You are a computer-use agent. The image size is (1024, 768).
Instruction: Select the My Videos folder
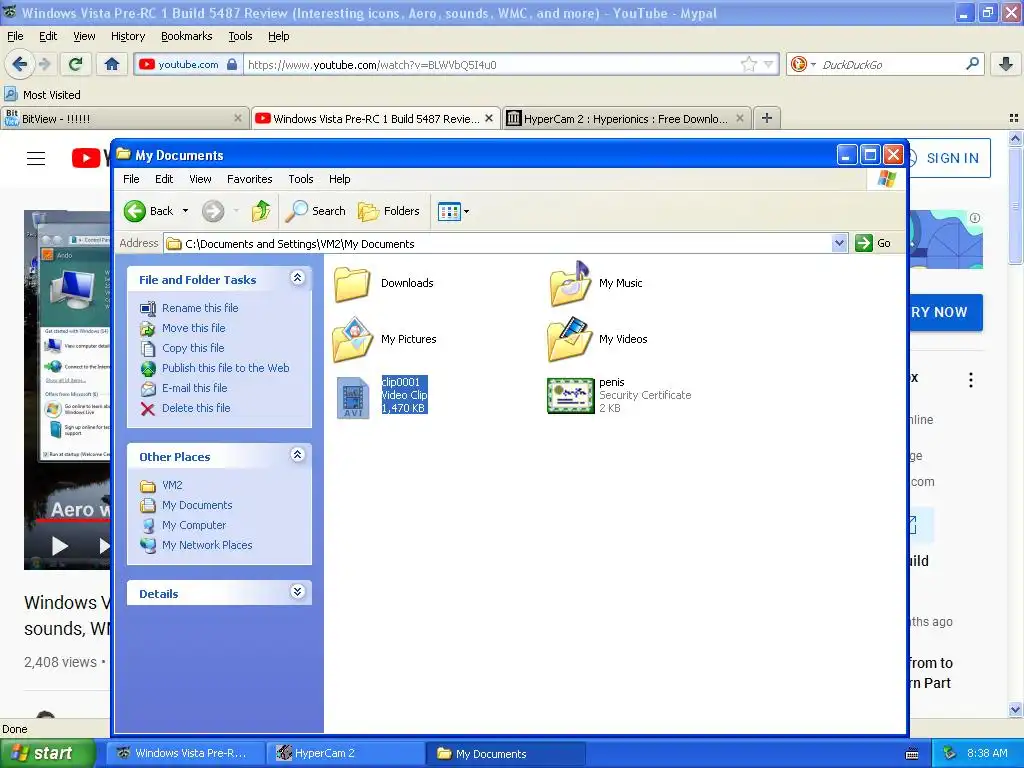pos(598,339)
